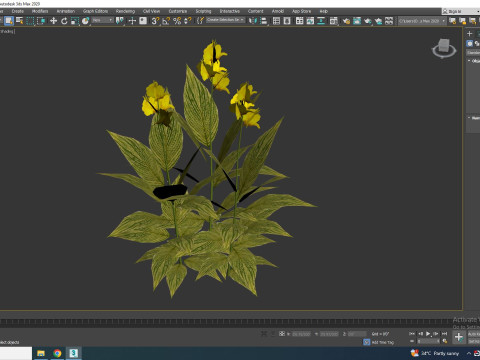This screenshot has height=360, width=480.
Task: Open the project folder path dropdown
Action: tap(422, 21)
